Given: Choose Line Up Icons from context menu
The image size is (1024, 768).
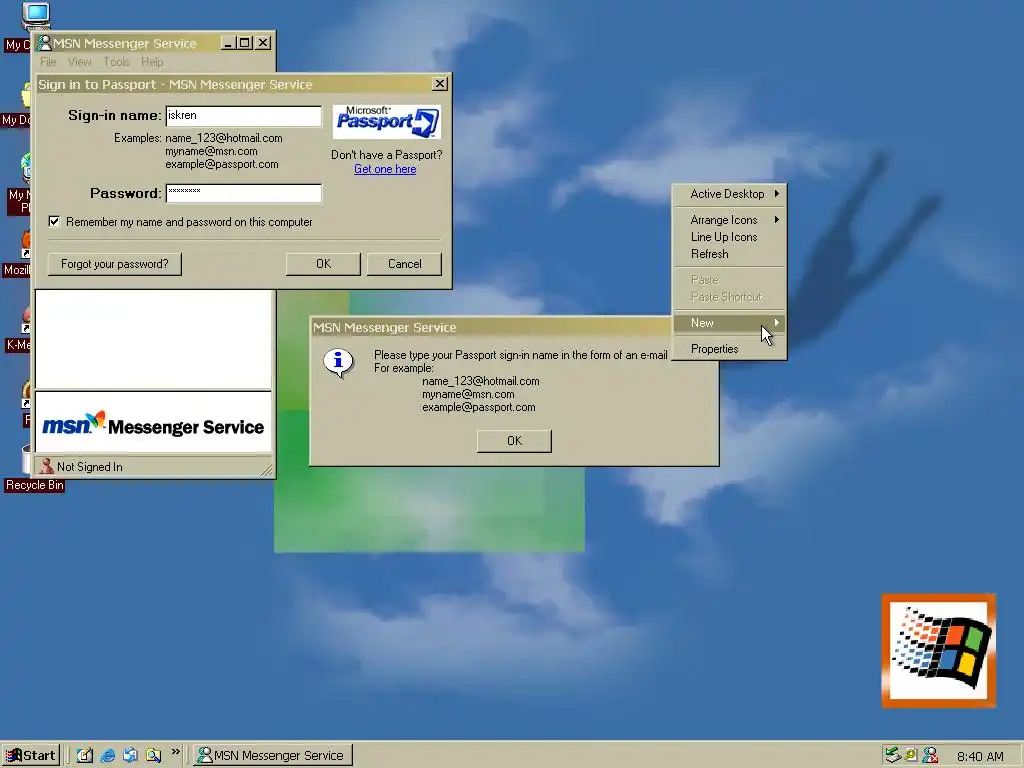Looking at the screenshot, I should [729, 237].
